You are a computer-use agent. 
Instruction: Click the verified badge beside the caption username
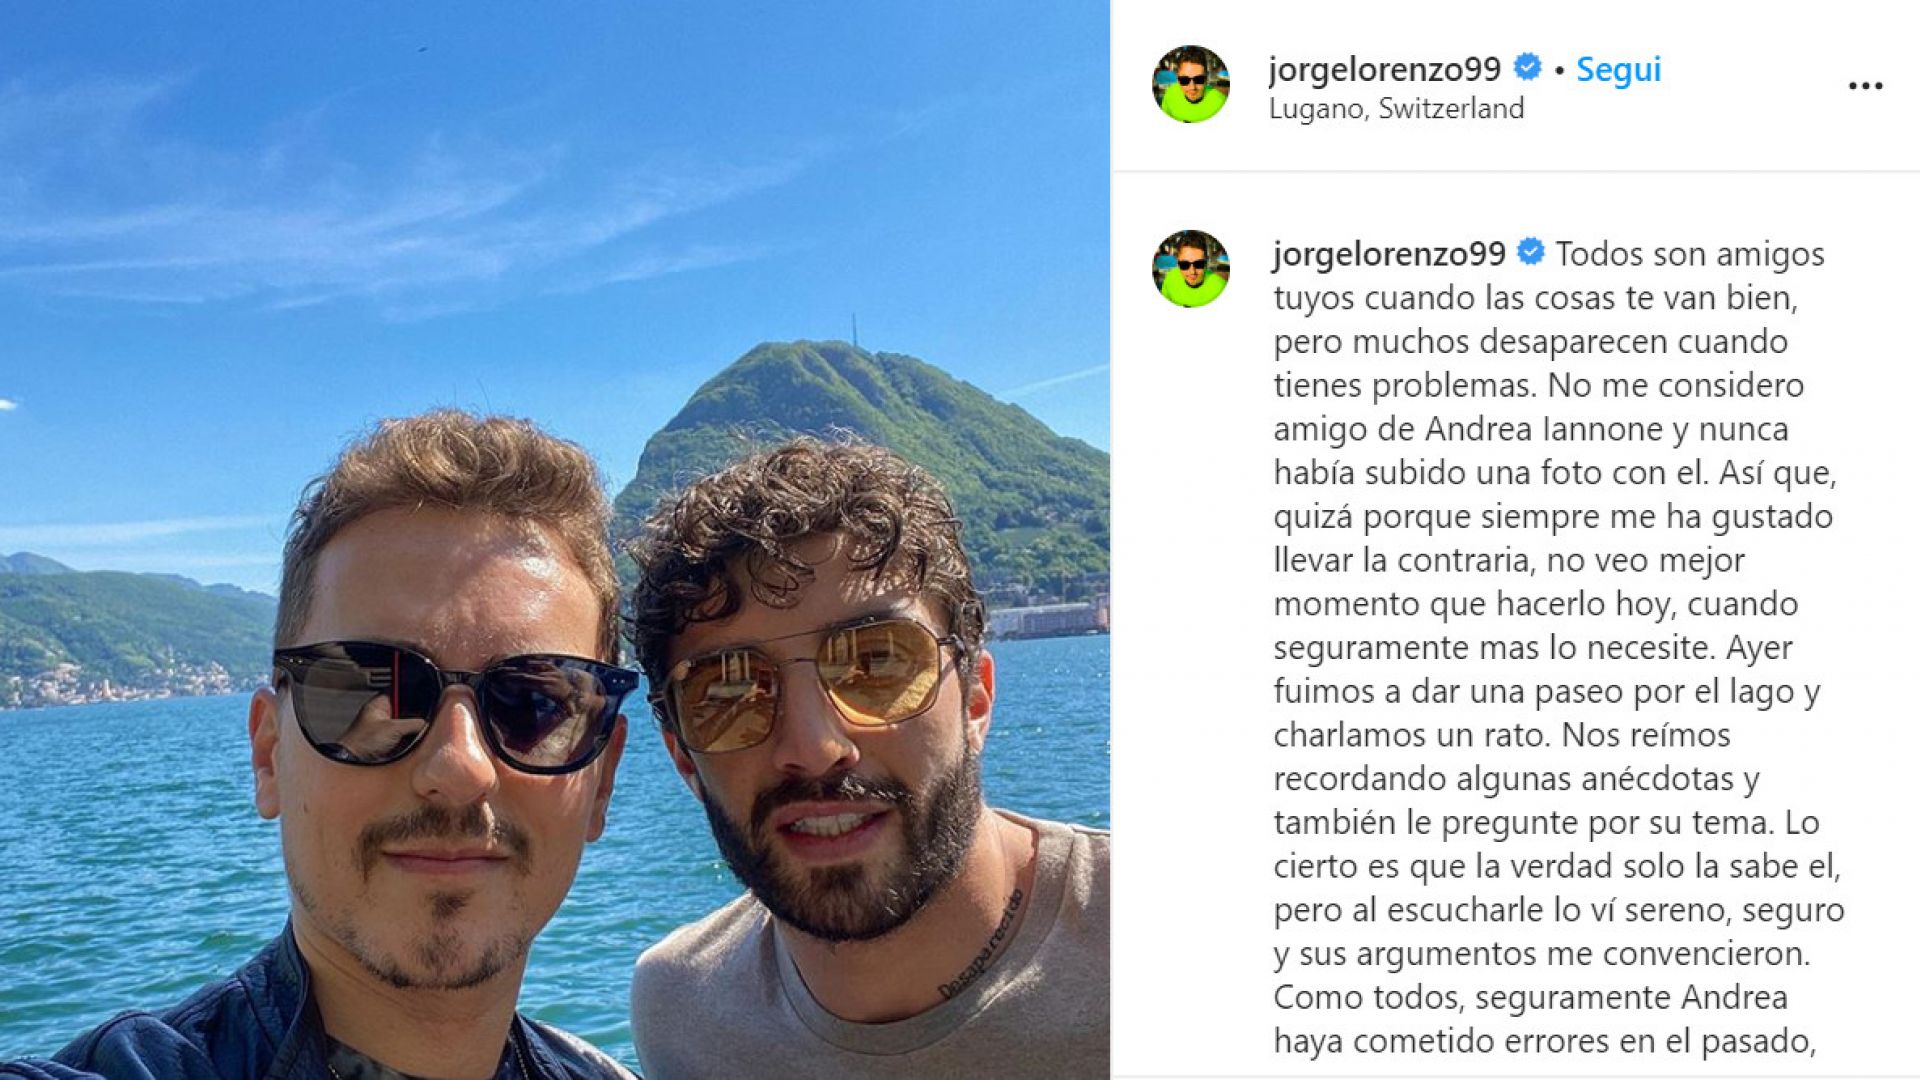pos(1531,251)
